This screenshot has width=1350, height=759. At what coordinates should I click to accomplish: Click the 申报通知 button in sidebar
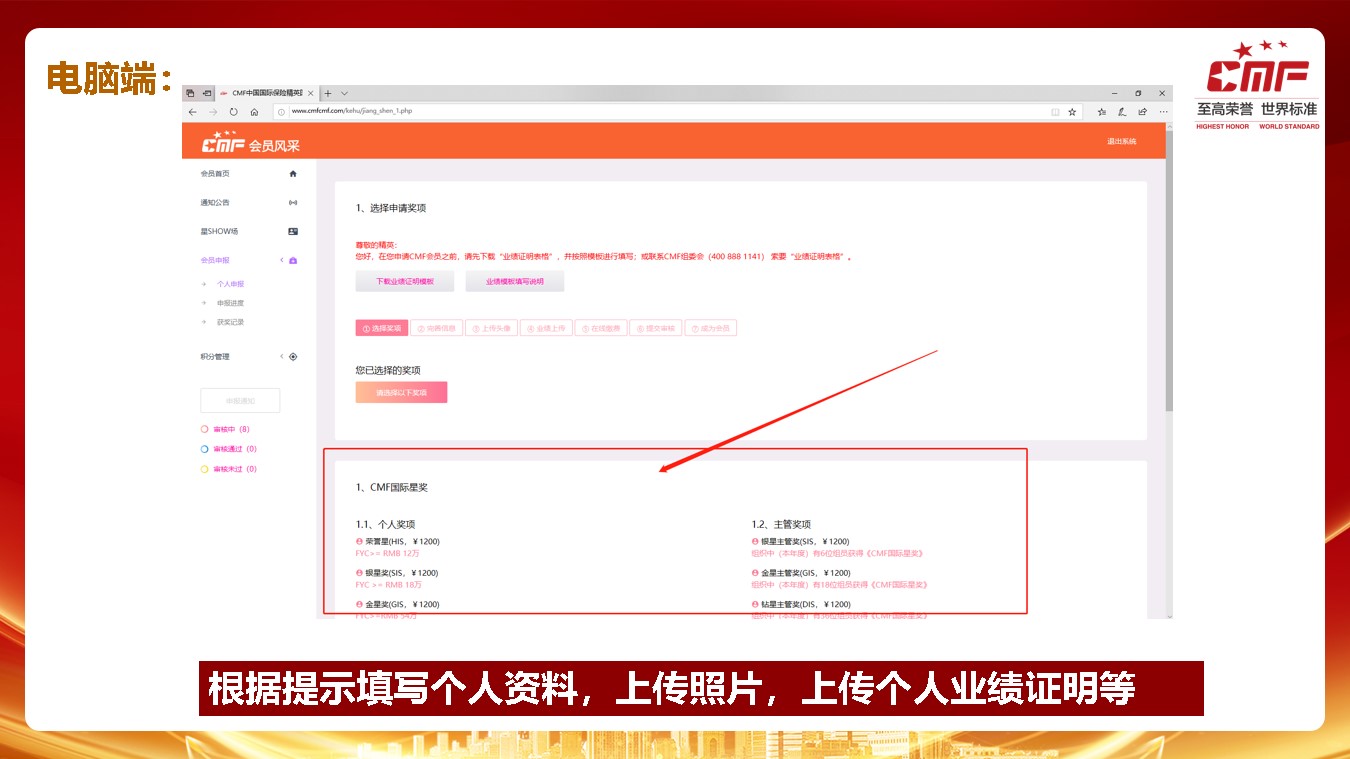[240, 401]
